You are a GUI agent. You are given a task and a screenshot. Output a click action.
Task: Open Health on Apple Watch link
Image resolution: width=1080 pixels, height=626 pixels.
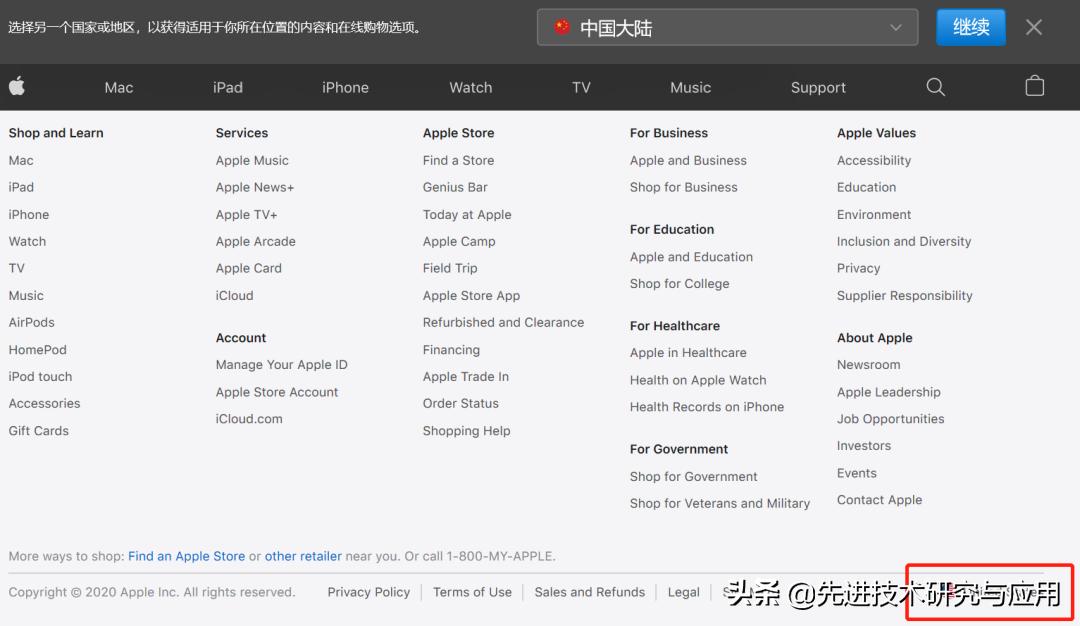click(x=698, y=380)
